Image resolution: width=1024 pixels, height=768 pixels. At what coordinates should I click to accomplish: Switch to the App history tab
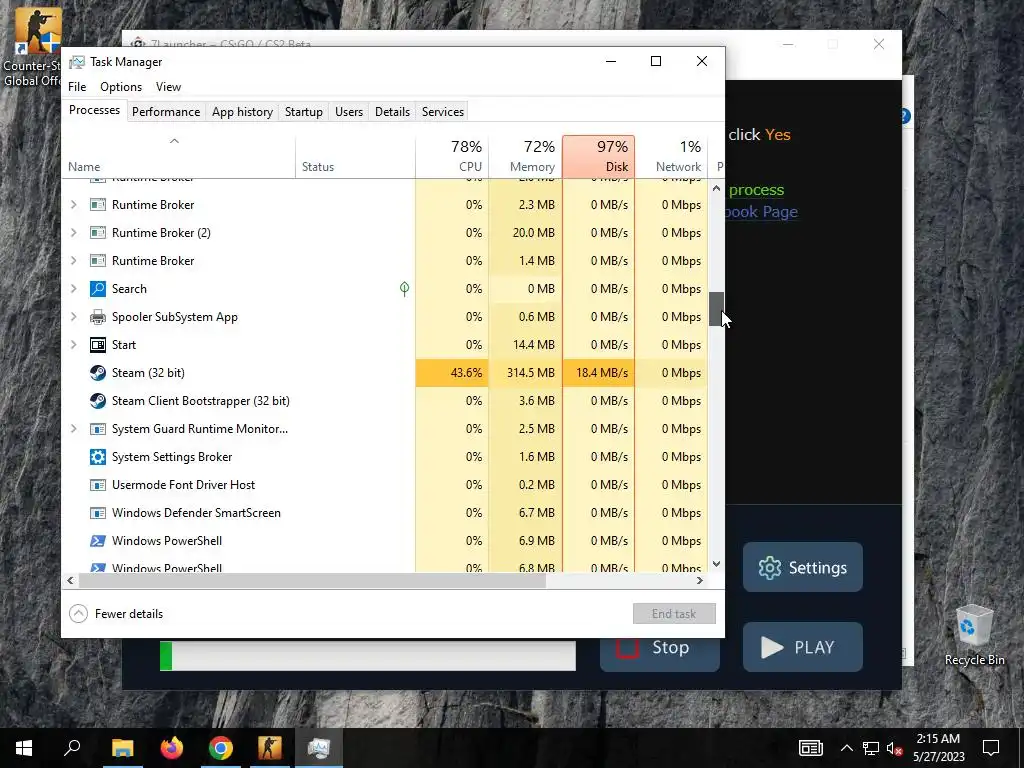(x=242, y=112)
